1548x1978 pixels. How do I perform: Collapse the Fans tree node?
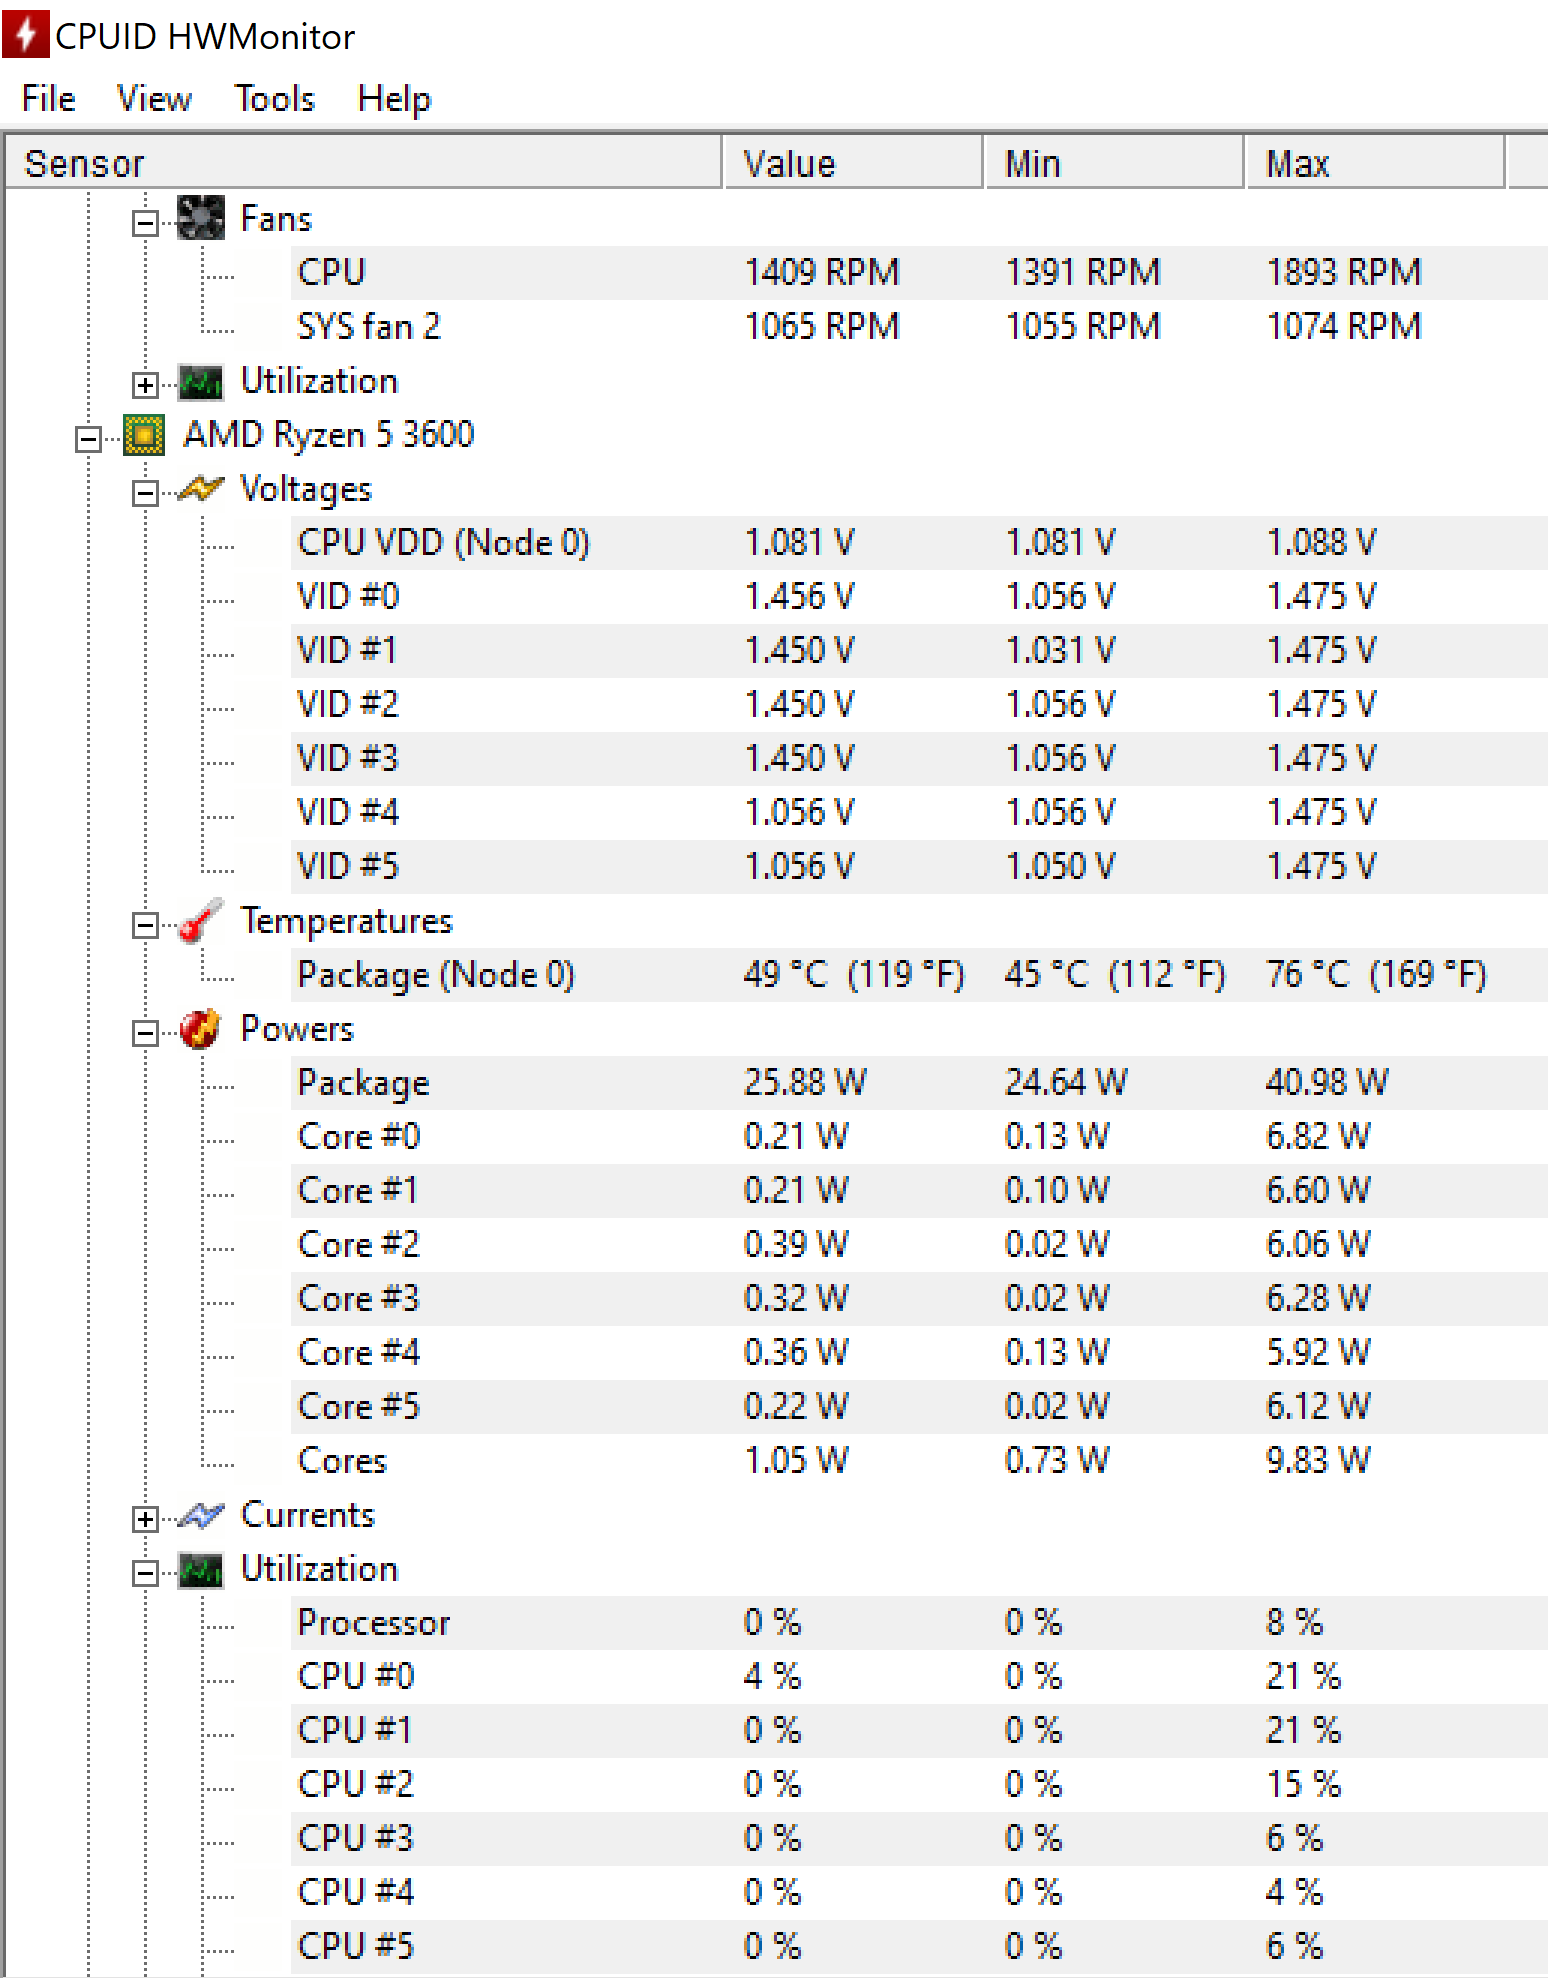point(145,223)
